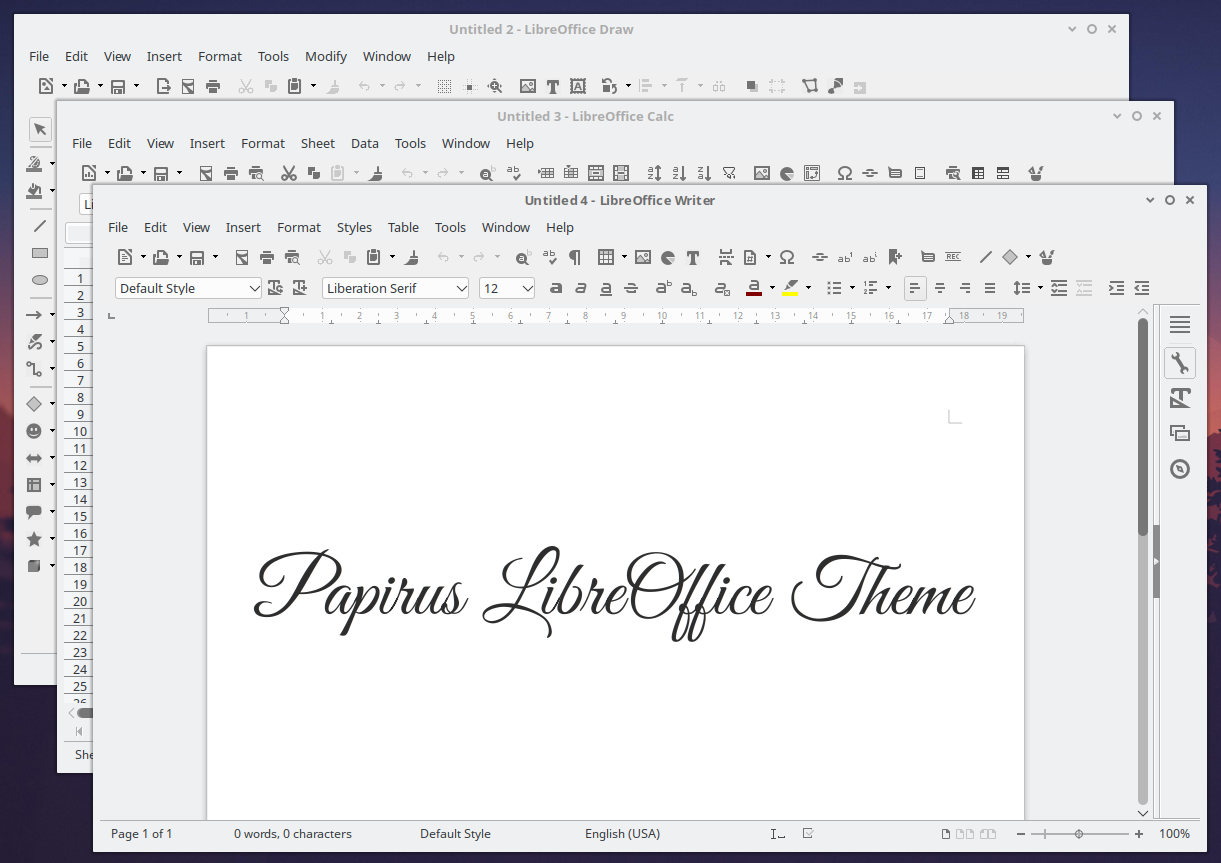Open the Sheet menu in Calc
This screenshot has height=863, width=1221.
pos(317,143)
